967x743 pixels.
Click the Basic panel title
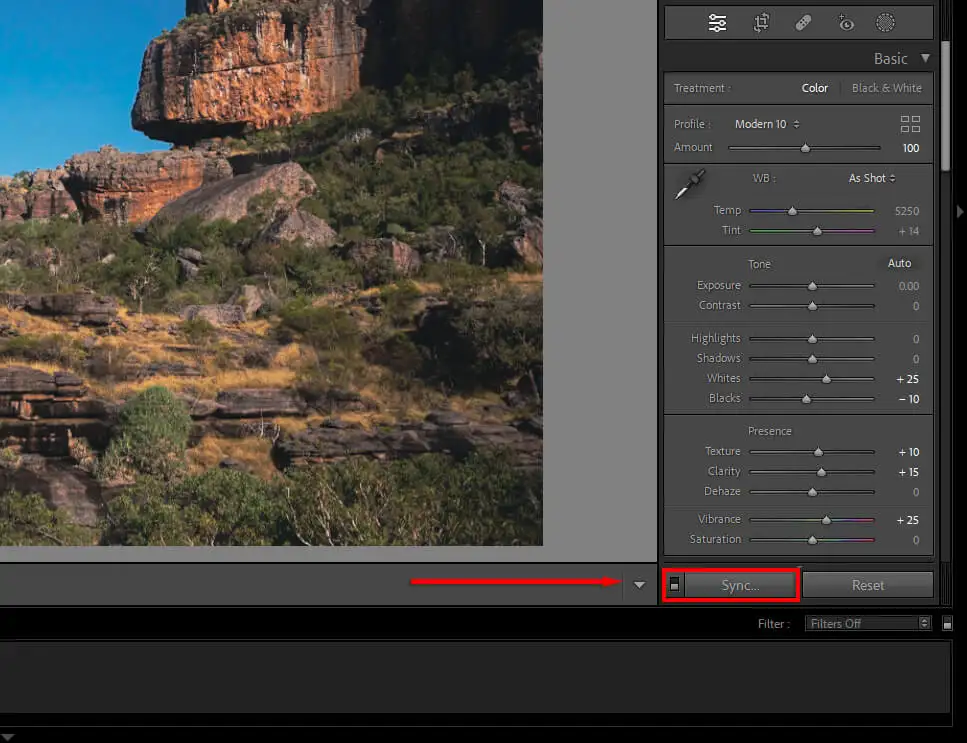890,59
